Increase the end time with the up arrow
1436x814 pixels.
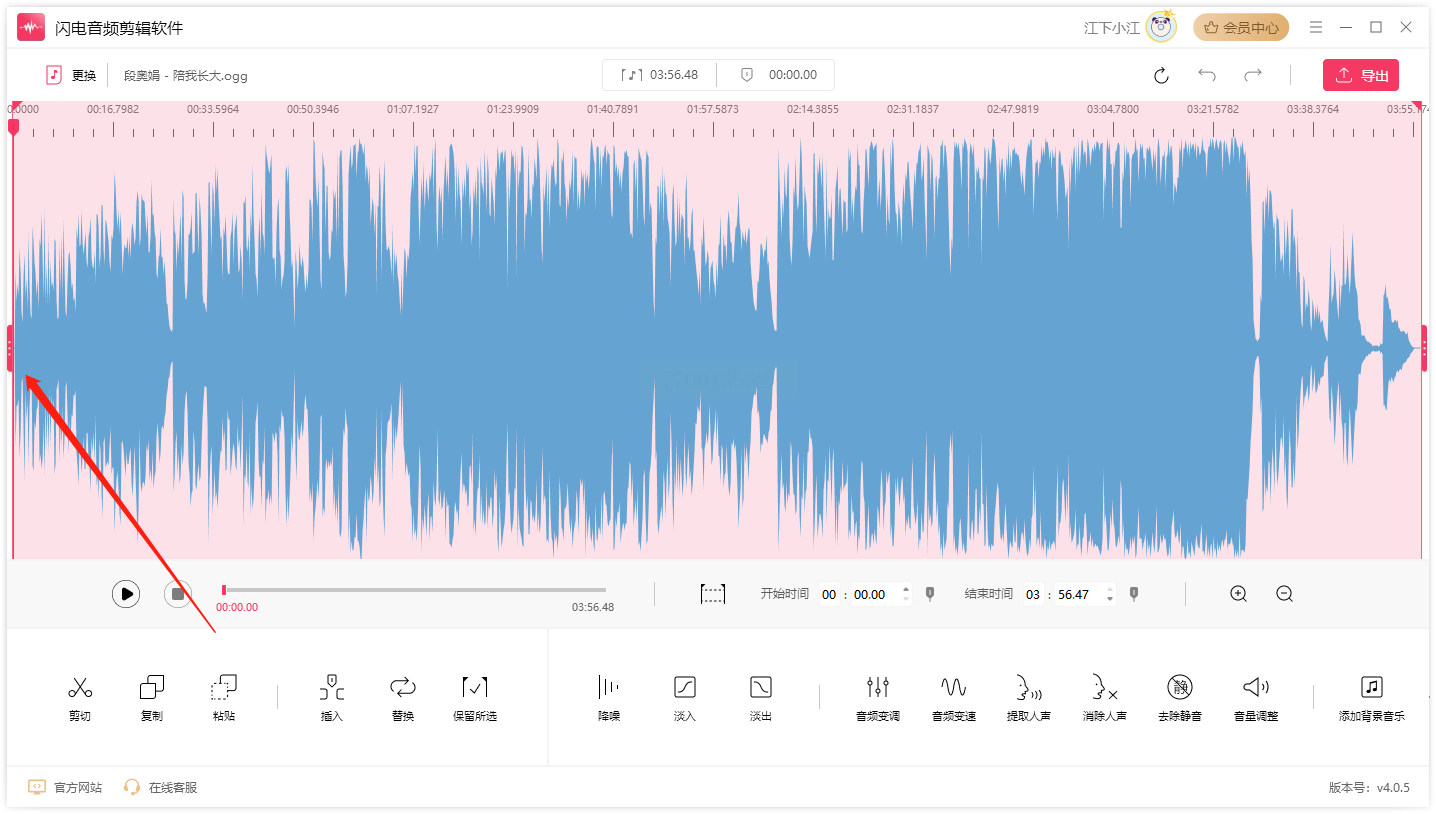pos(1110,589)
